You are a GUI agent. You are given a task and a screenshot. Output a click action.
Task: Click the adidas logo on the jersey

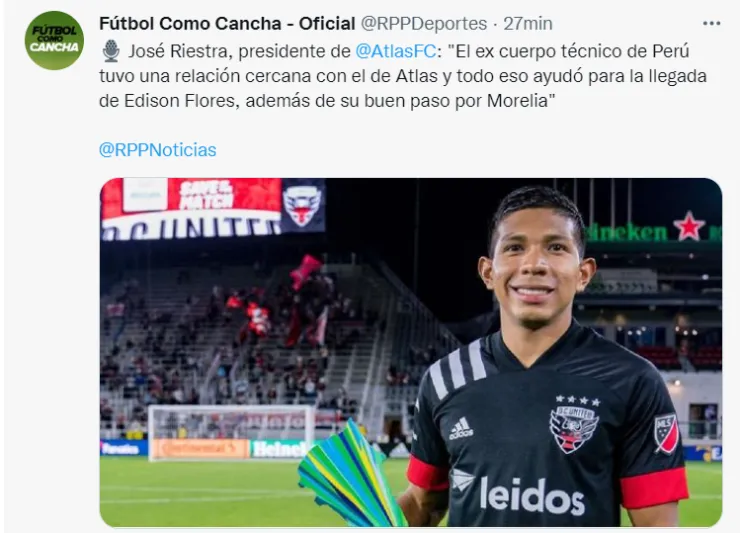coord(461,429)
